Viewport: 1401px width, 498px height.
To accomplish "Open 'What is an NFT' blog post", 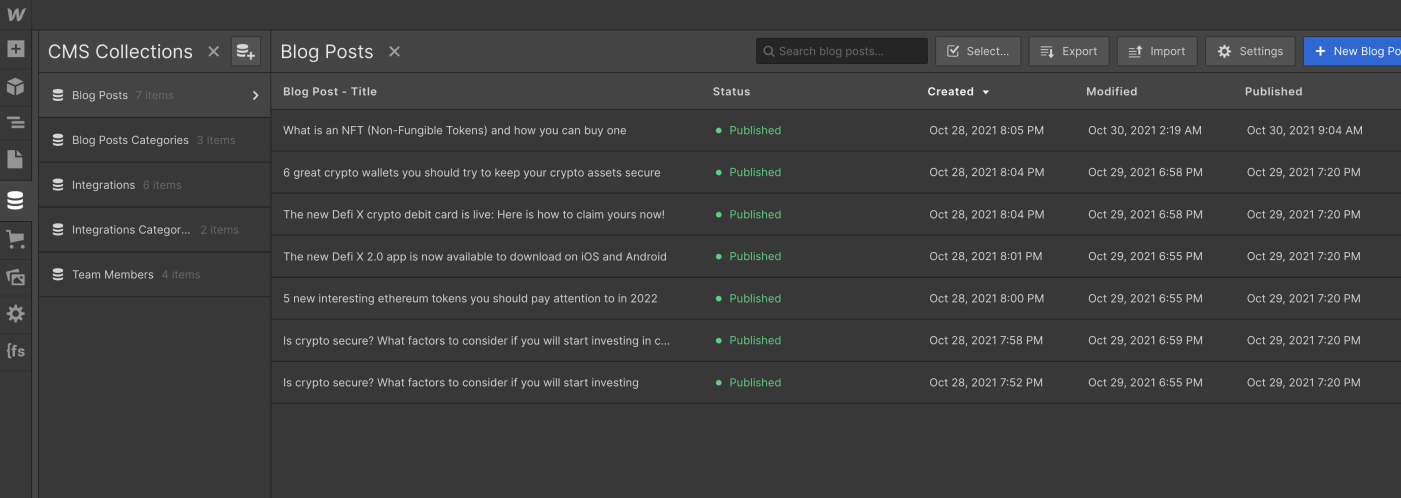I will coord(455,130).
